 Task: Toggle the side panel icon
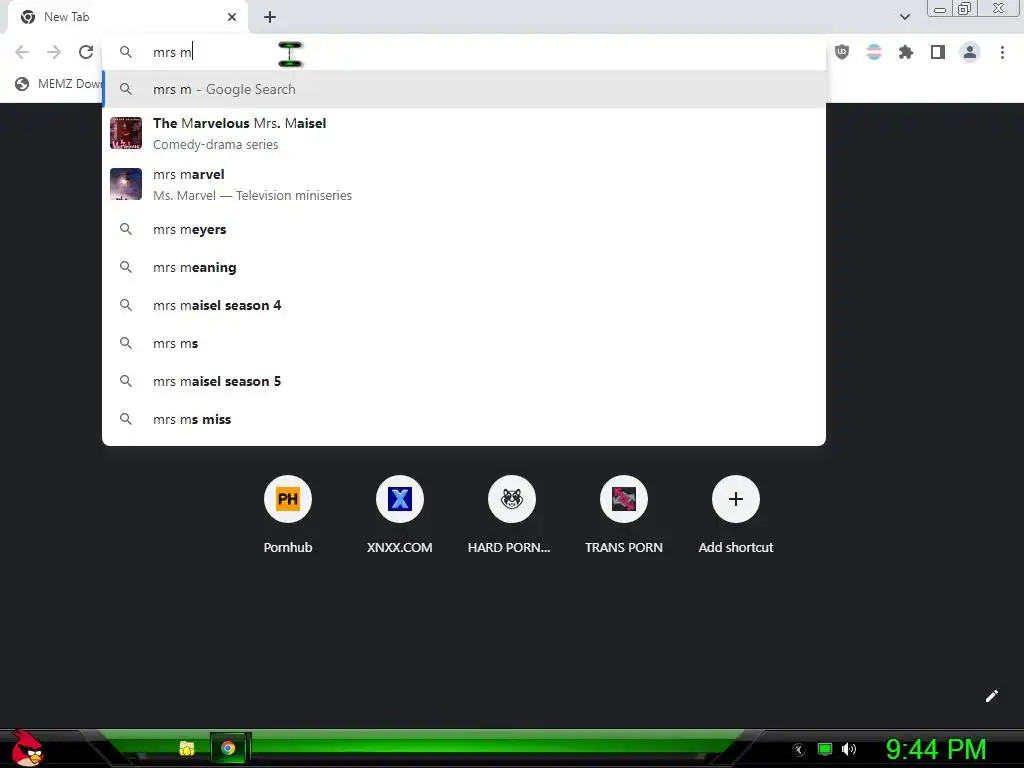click(938, 52)
